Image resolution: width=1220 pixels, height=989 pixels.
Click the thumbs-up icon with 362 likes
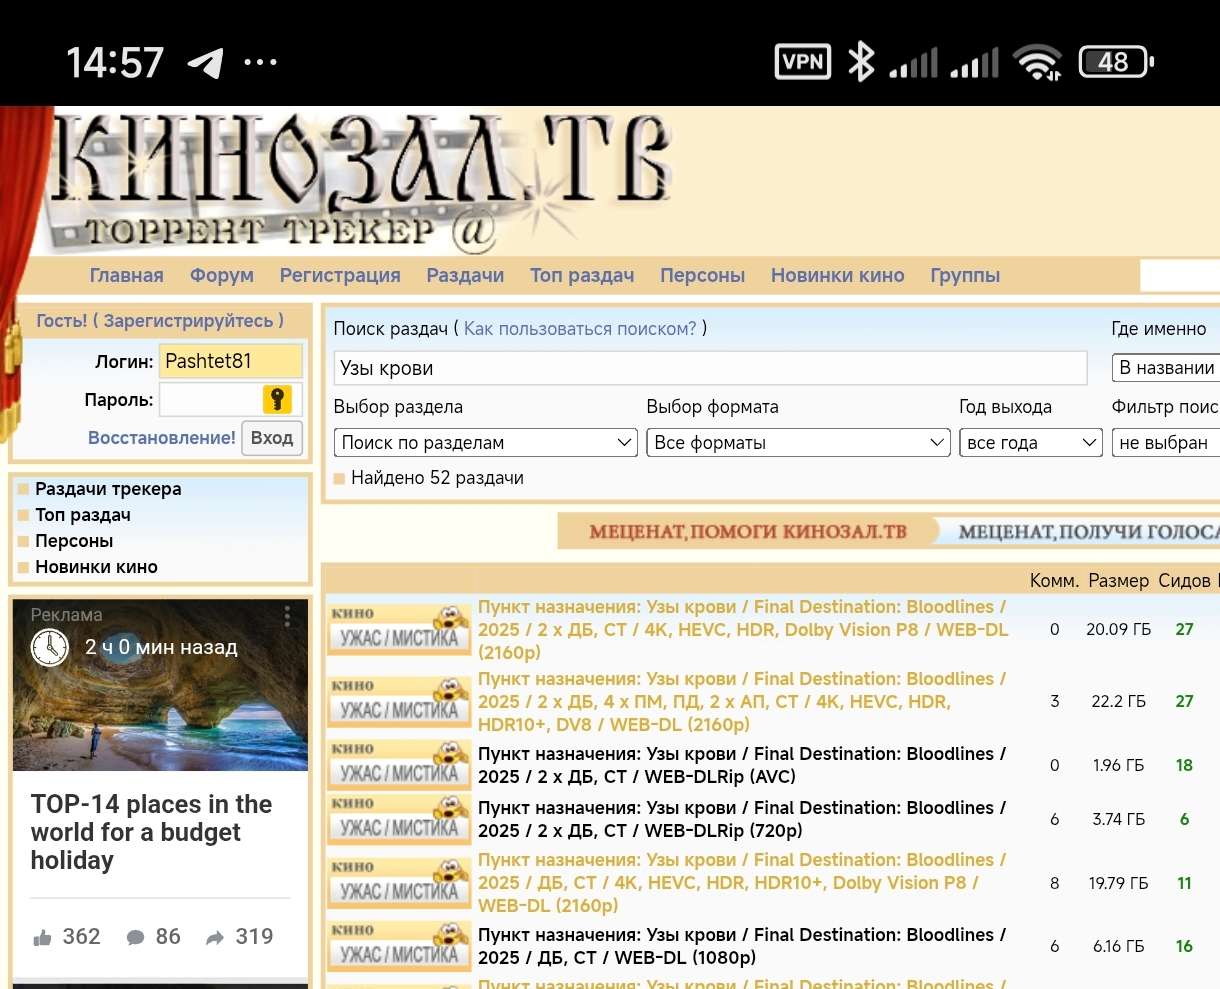42,938
